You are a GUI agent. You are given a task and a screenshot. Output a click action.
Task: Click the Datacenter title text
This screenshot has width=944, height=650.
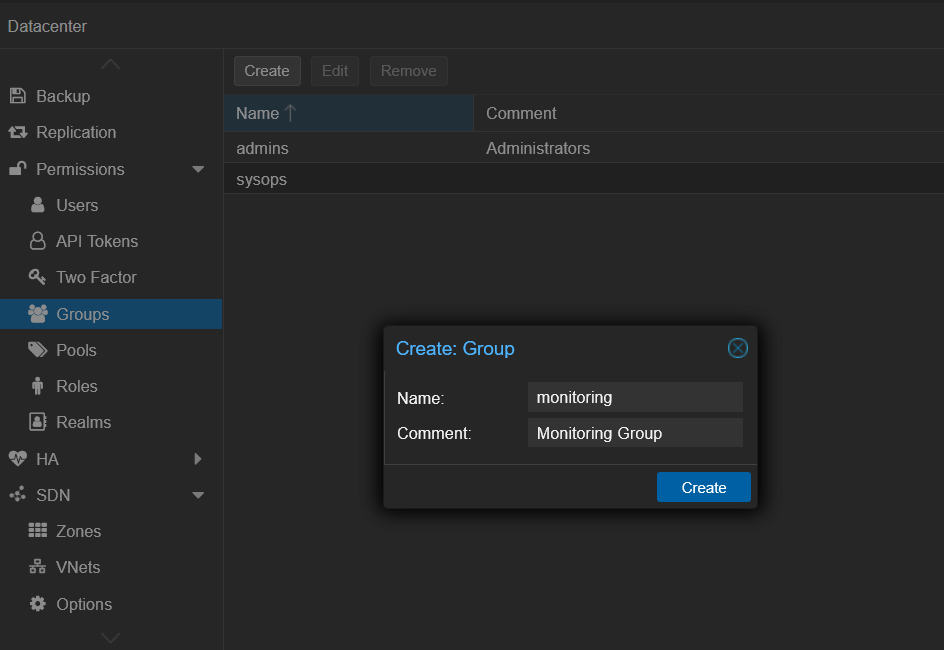47,26
